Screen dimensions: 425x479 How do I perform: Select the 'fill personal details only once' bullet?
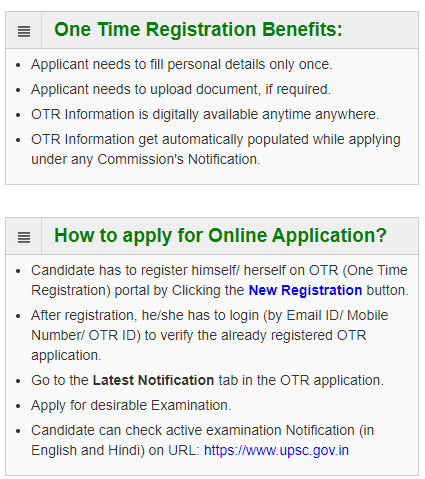point(182,64)
